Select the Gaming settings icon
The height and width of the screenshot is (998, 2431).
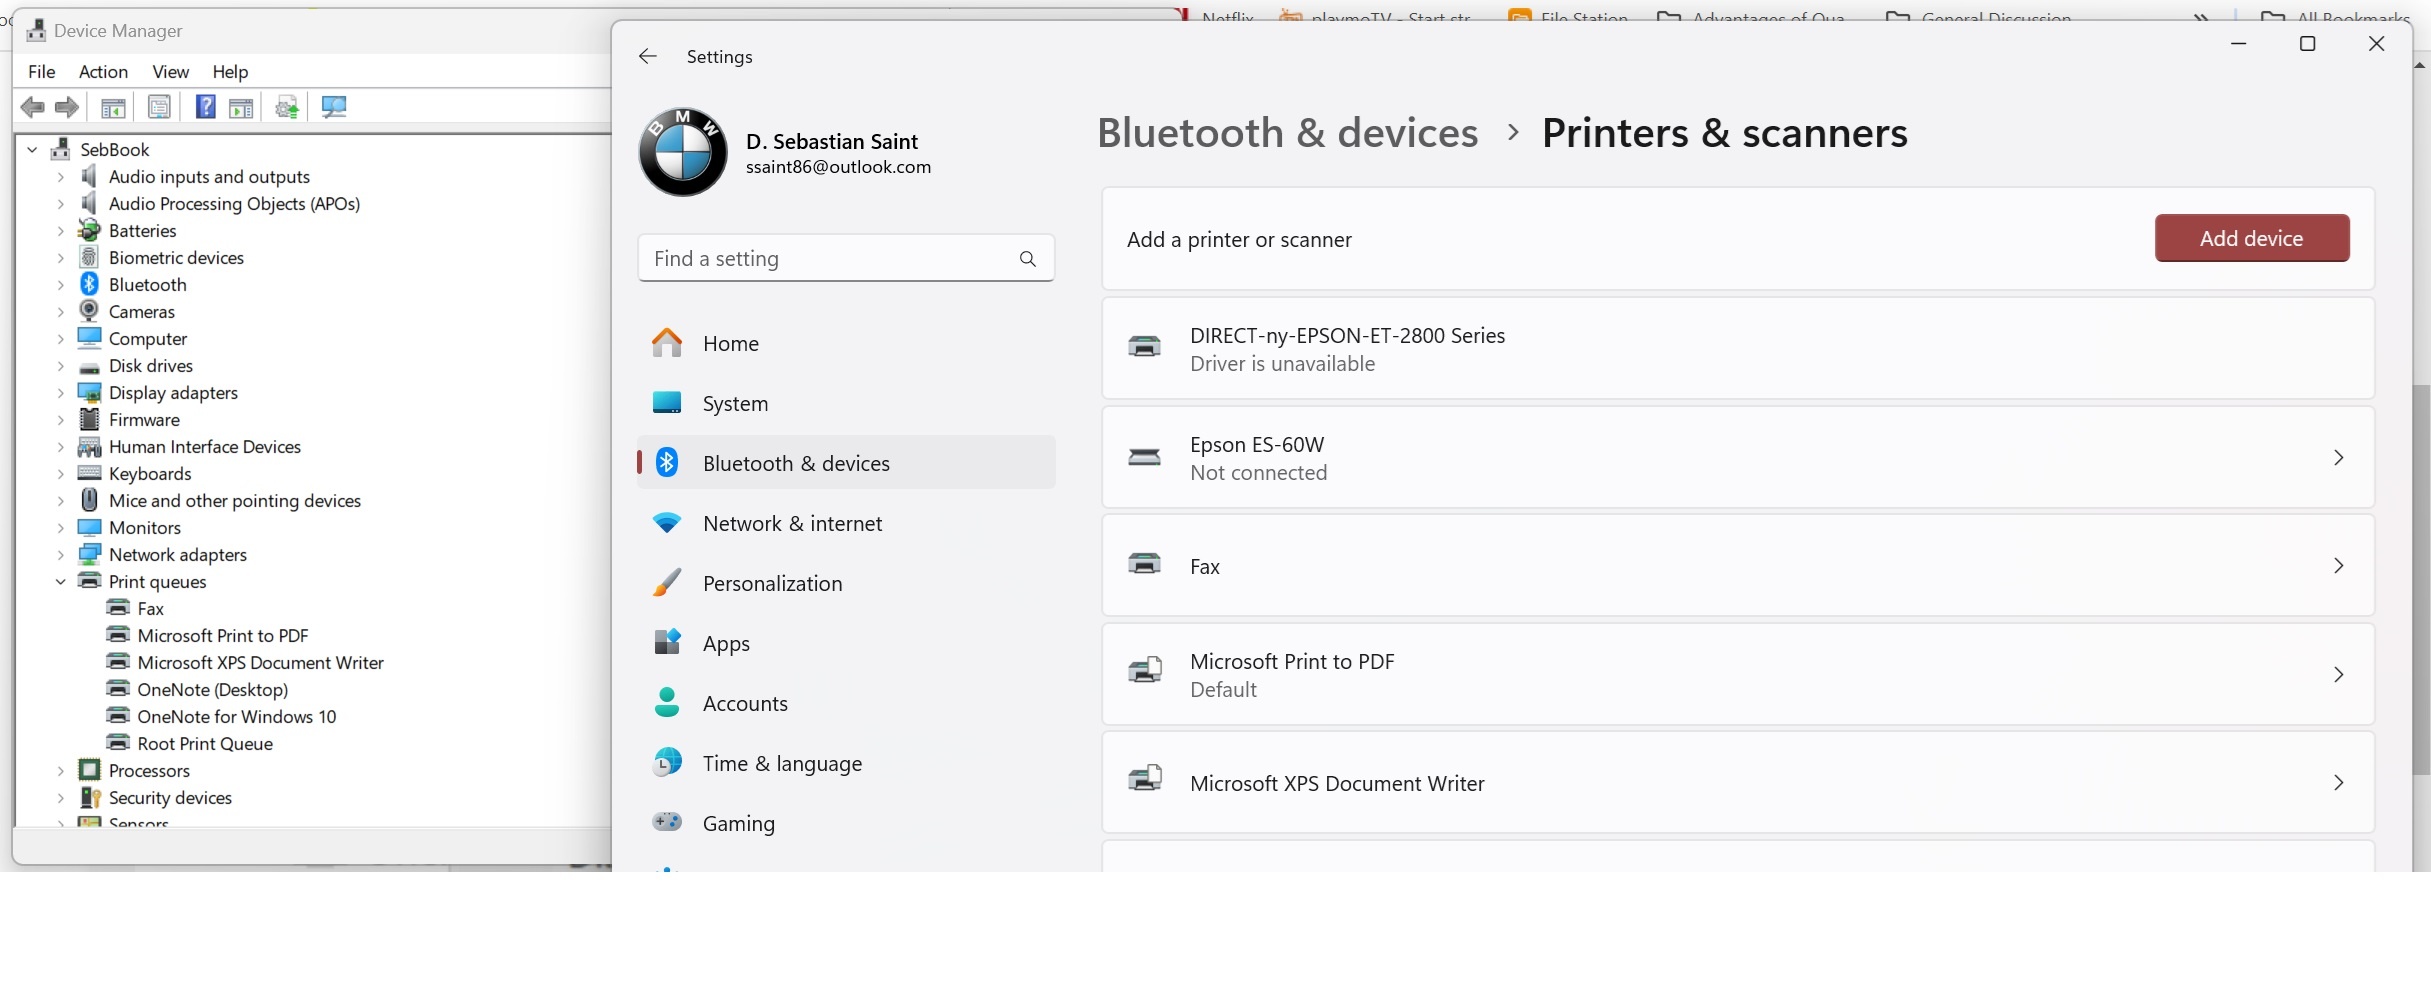[666, 822]
